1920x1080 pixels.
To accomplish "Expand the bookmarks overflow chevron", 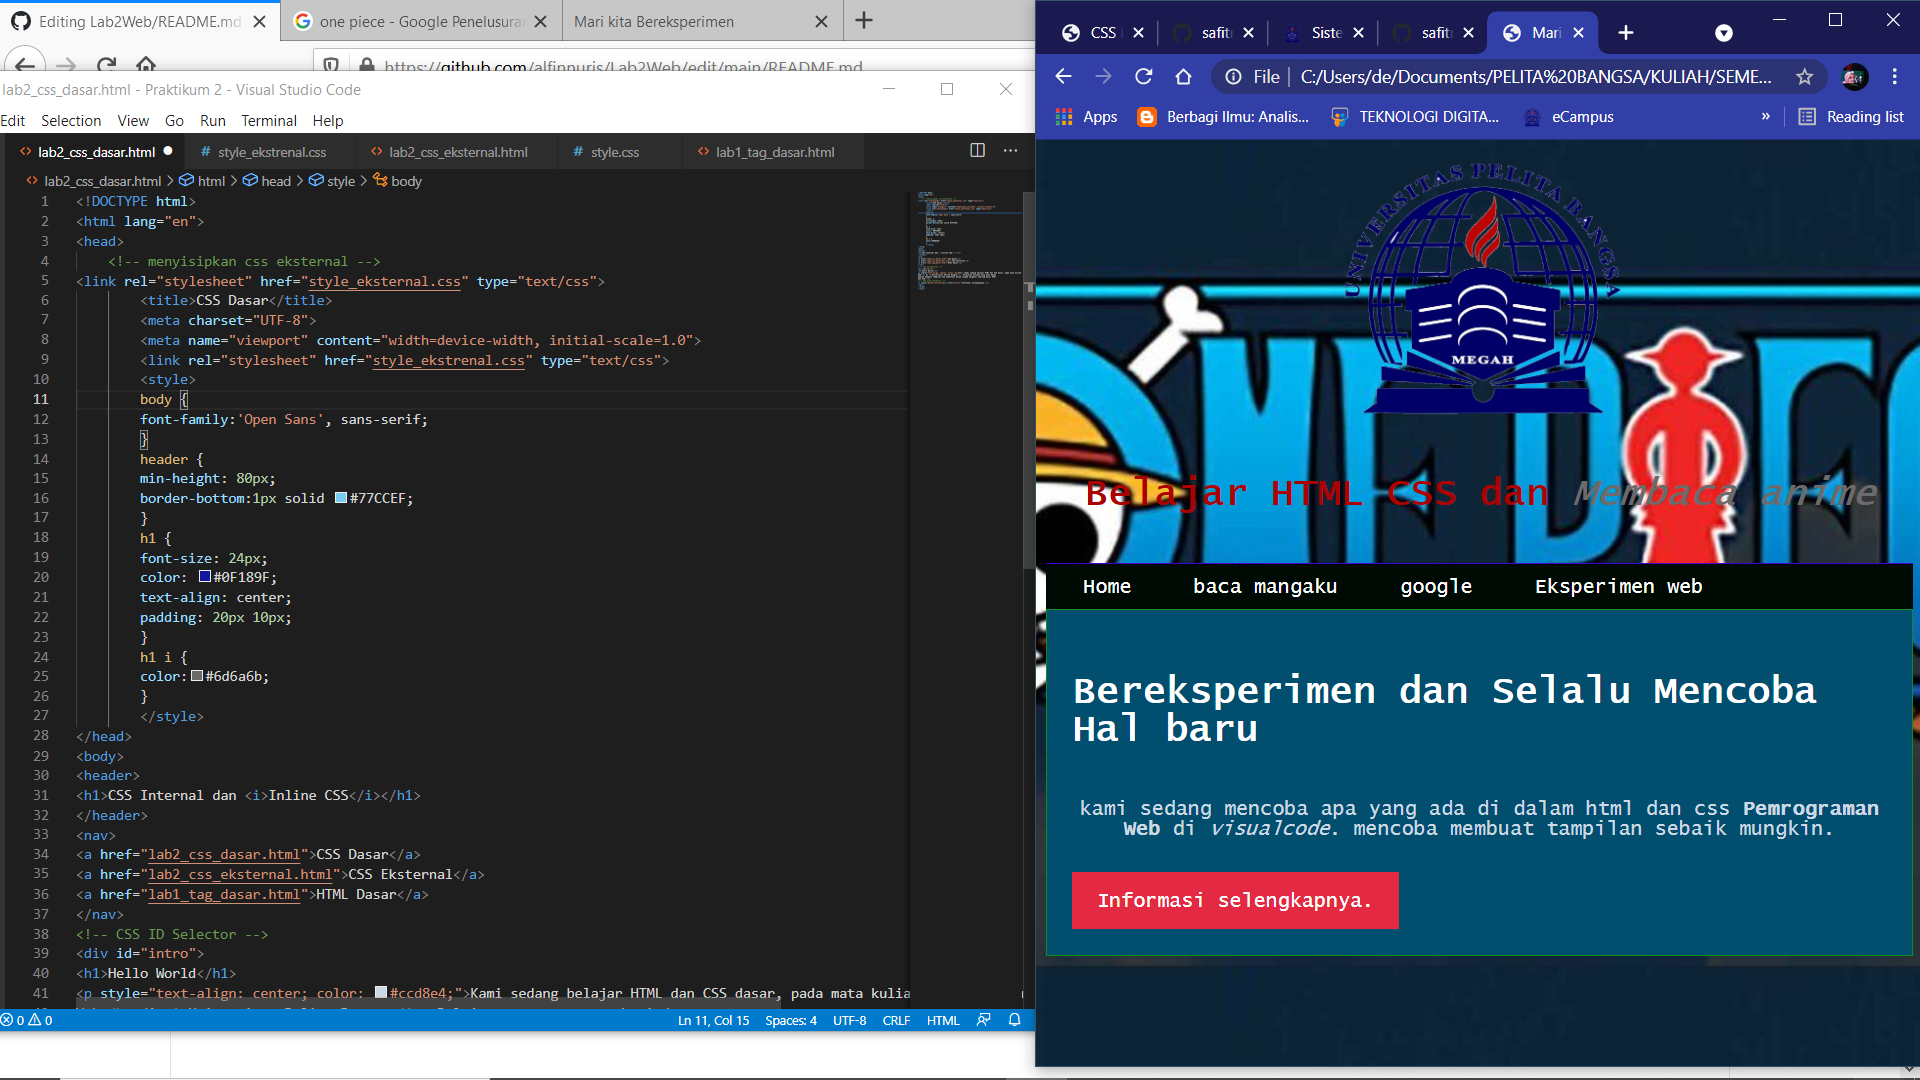I will pos(1766,117).
